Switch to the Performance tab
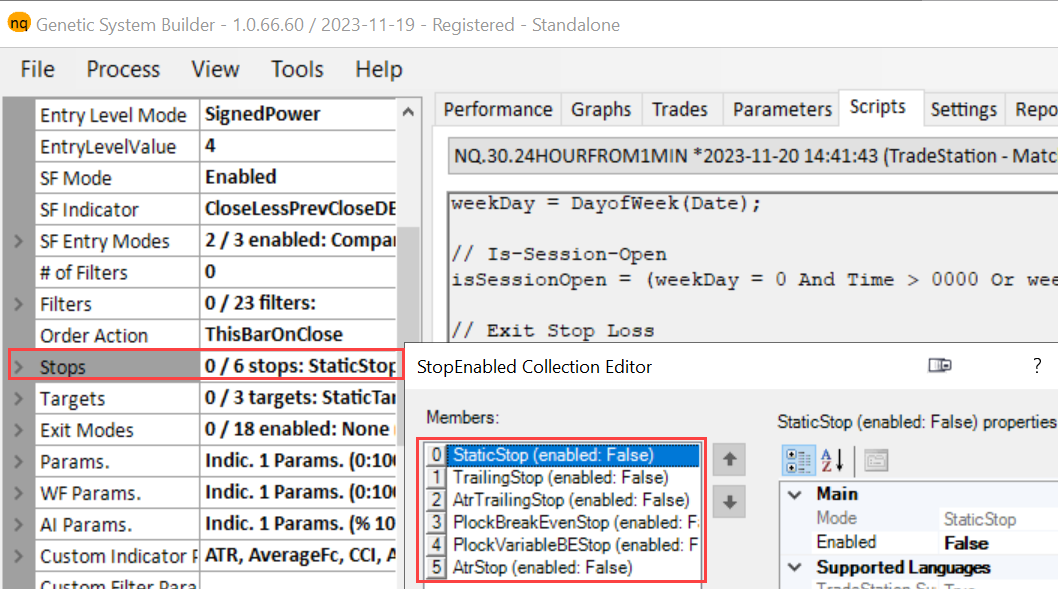This screenshot has height=589, width=1058. pos(497,109)
